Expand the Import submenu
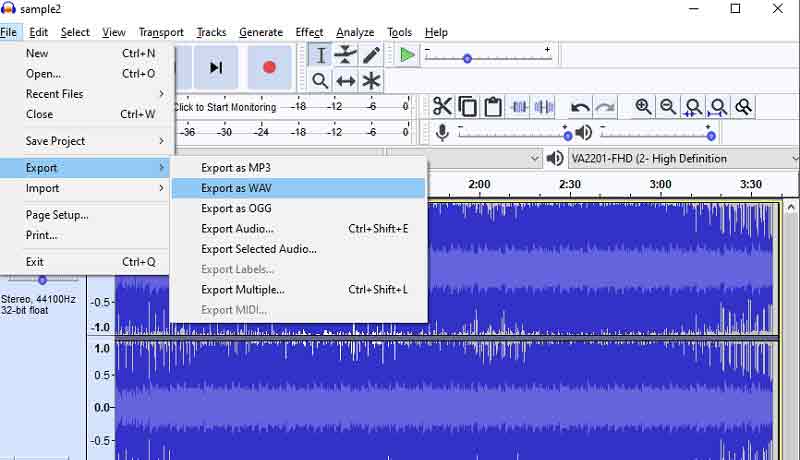The image size is (800, 460). (x=85, y=188)
